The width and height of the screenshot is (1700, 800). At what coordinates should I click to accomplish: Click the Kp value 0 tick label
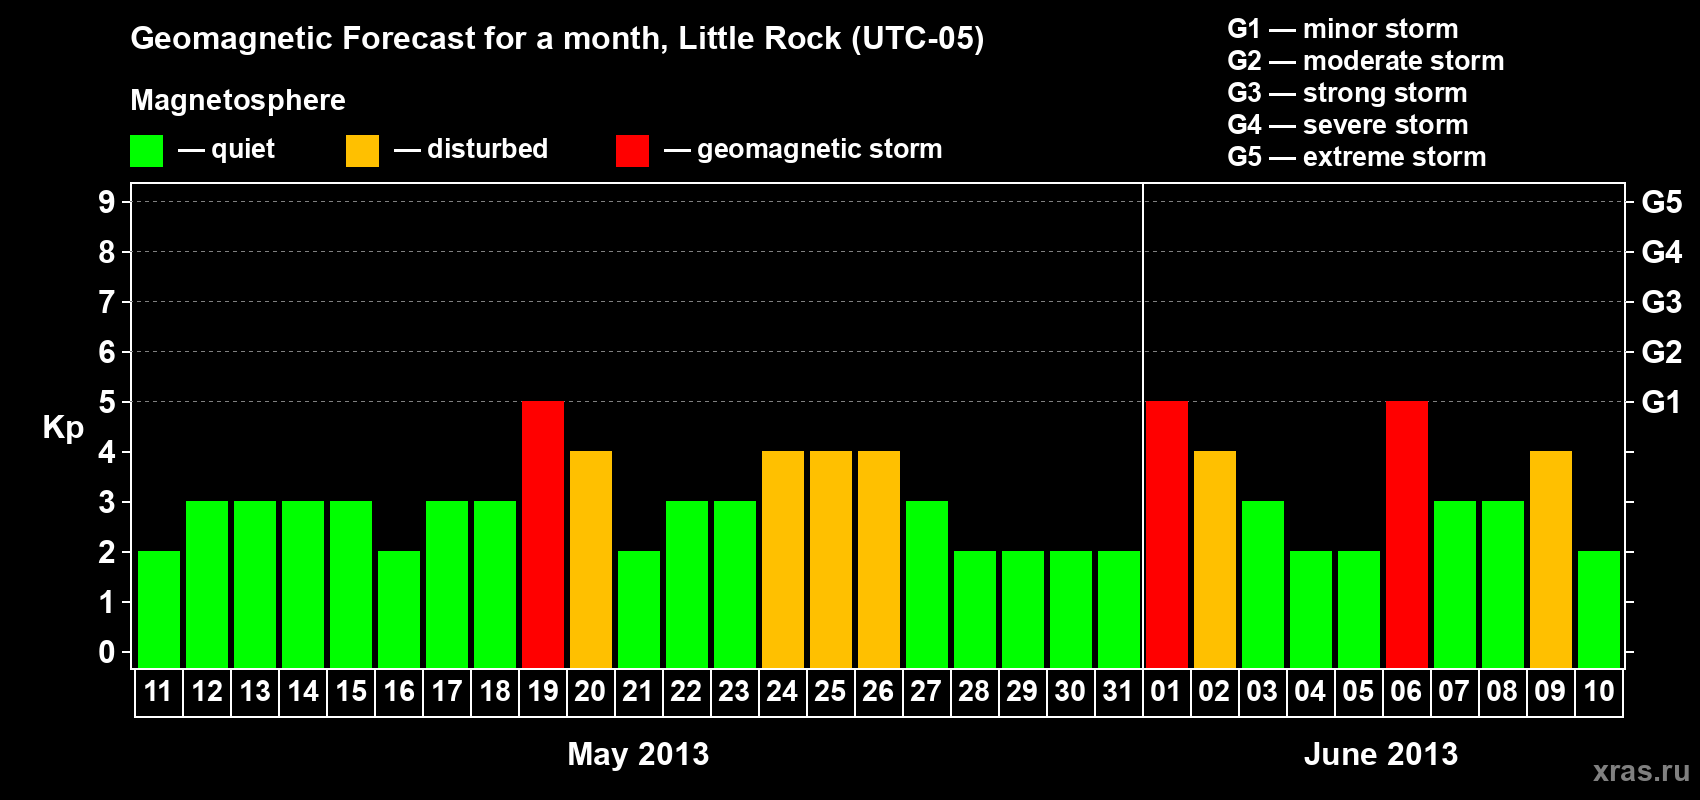pyautogui.click(x=107, y=652)
